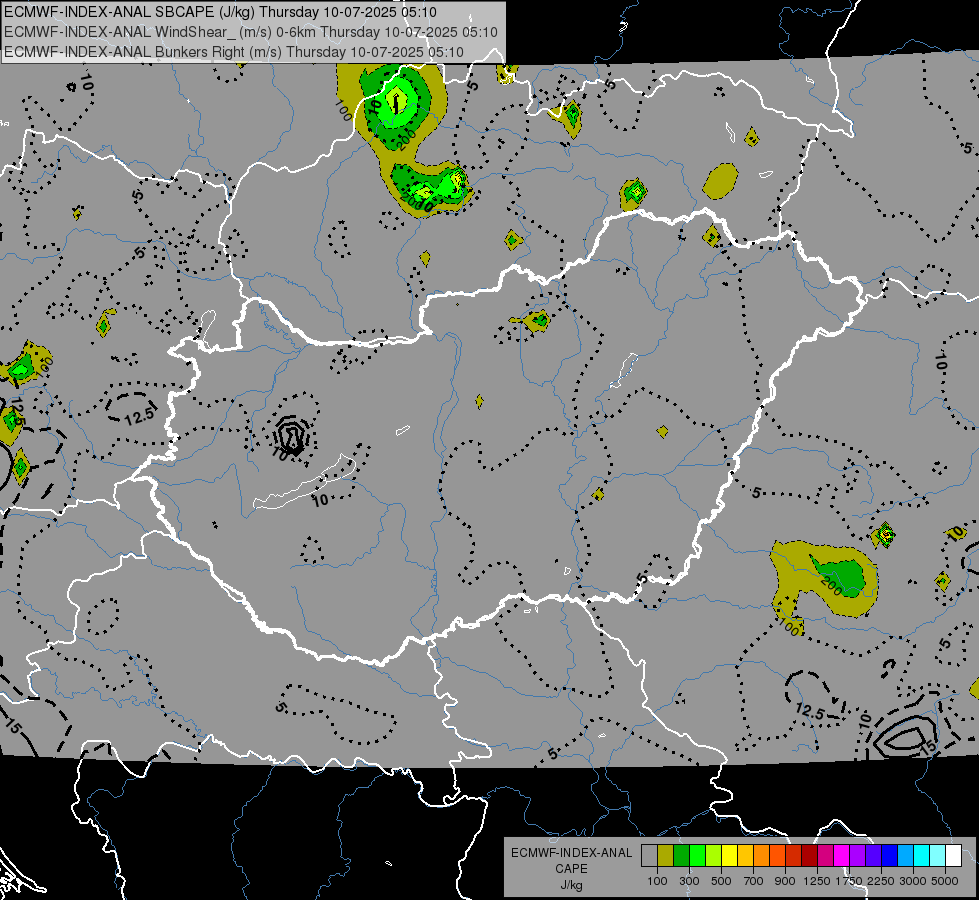Click the '1750' legend value label

coord(849,881)
